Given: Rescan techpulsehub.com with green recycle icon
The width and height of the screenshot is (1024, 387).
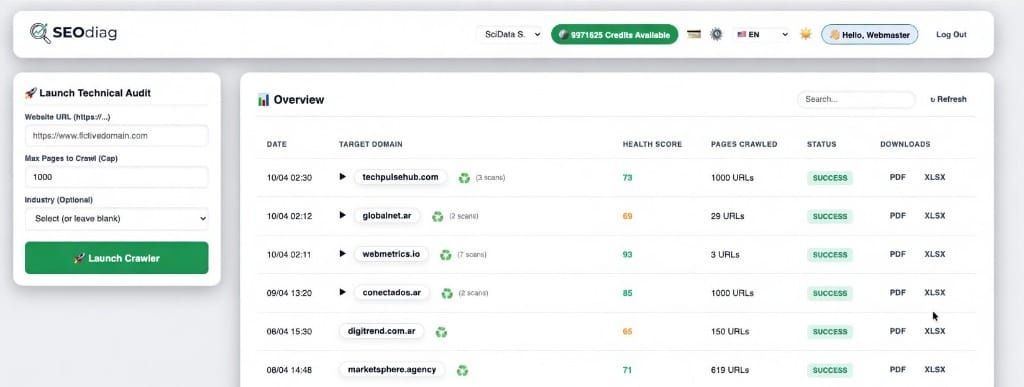Looking at the screenshot, I should [x=464, y=178].
